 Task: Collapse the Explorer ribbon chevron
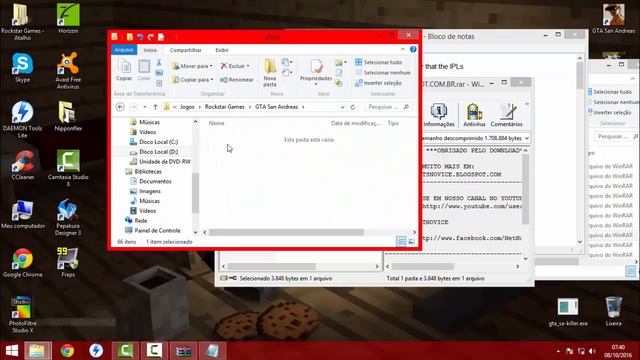click(403, 49)
